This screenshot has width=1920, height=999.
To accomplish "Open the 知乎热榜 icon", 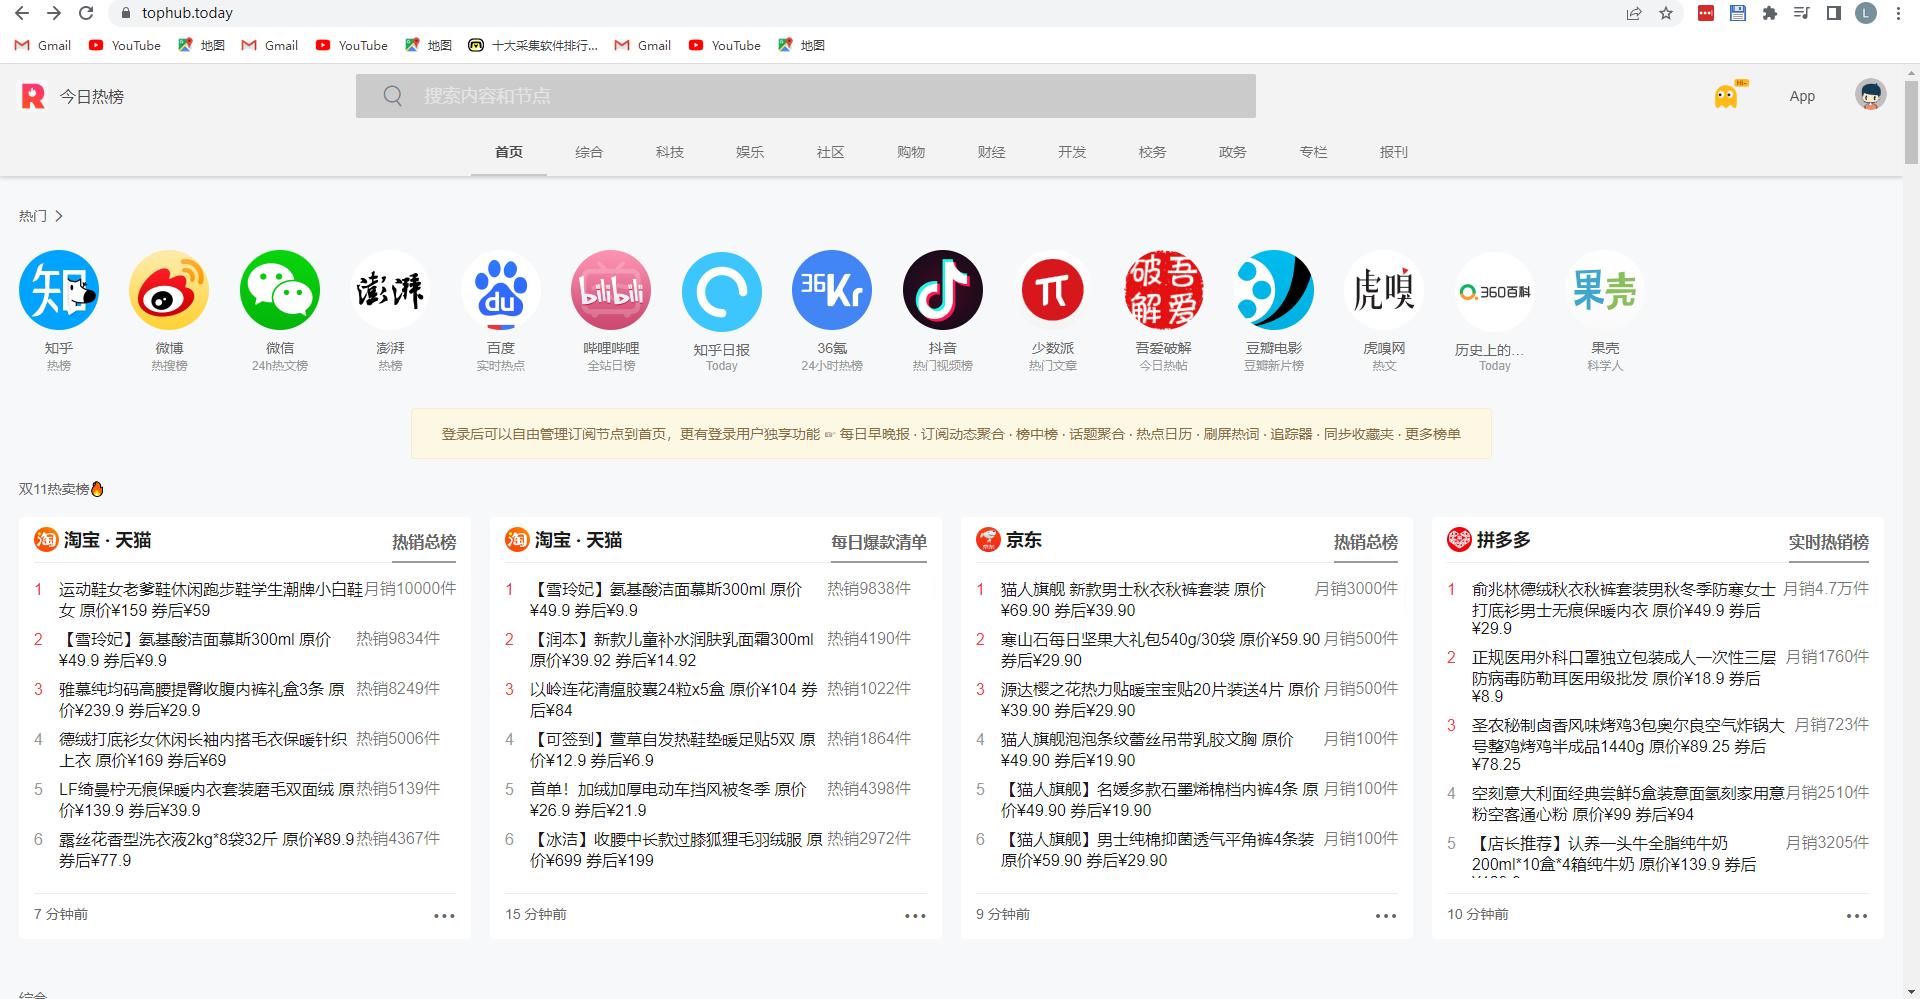I will pyautogui.click(x=58, y=289).
